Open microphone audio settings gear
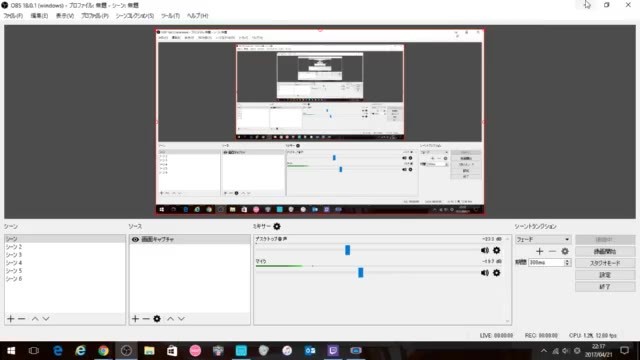 pyautogui.click(x=496, y=273)
